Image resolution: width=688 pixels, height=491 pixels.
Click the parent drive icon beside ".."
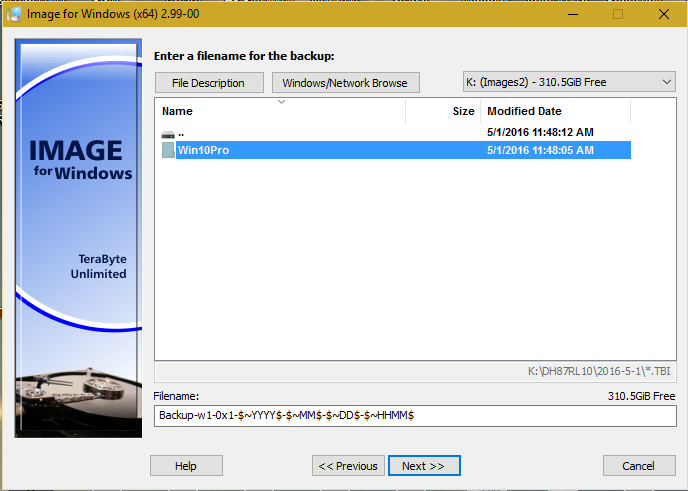[x=168, y=134]
